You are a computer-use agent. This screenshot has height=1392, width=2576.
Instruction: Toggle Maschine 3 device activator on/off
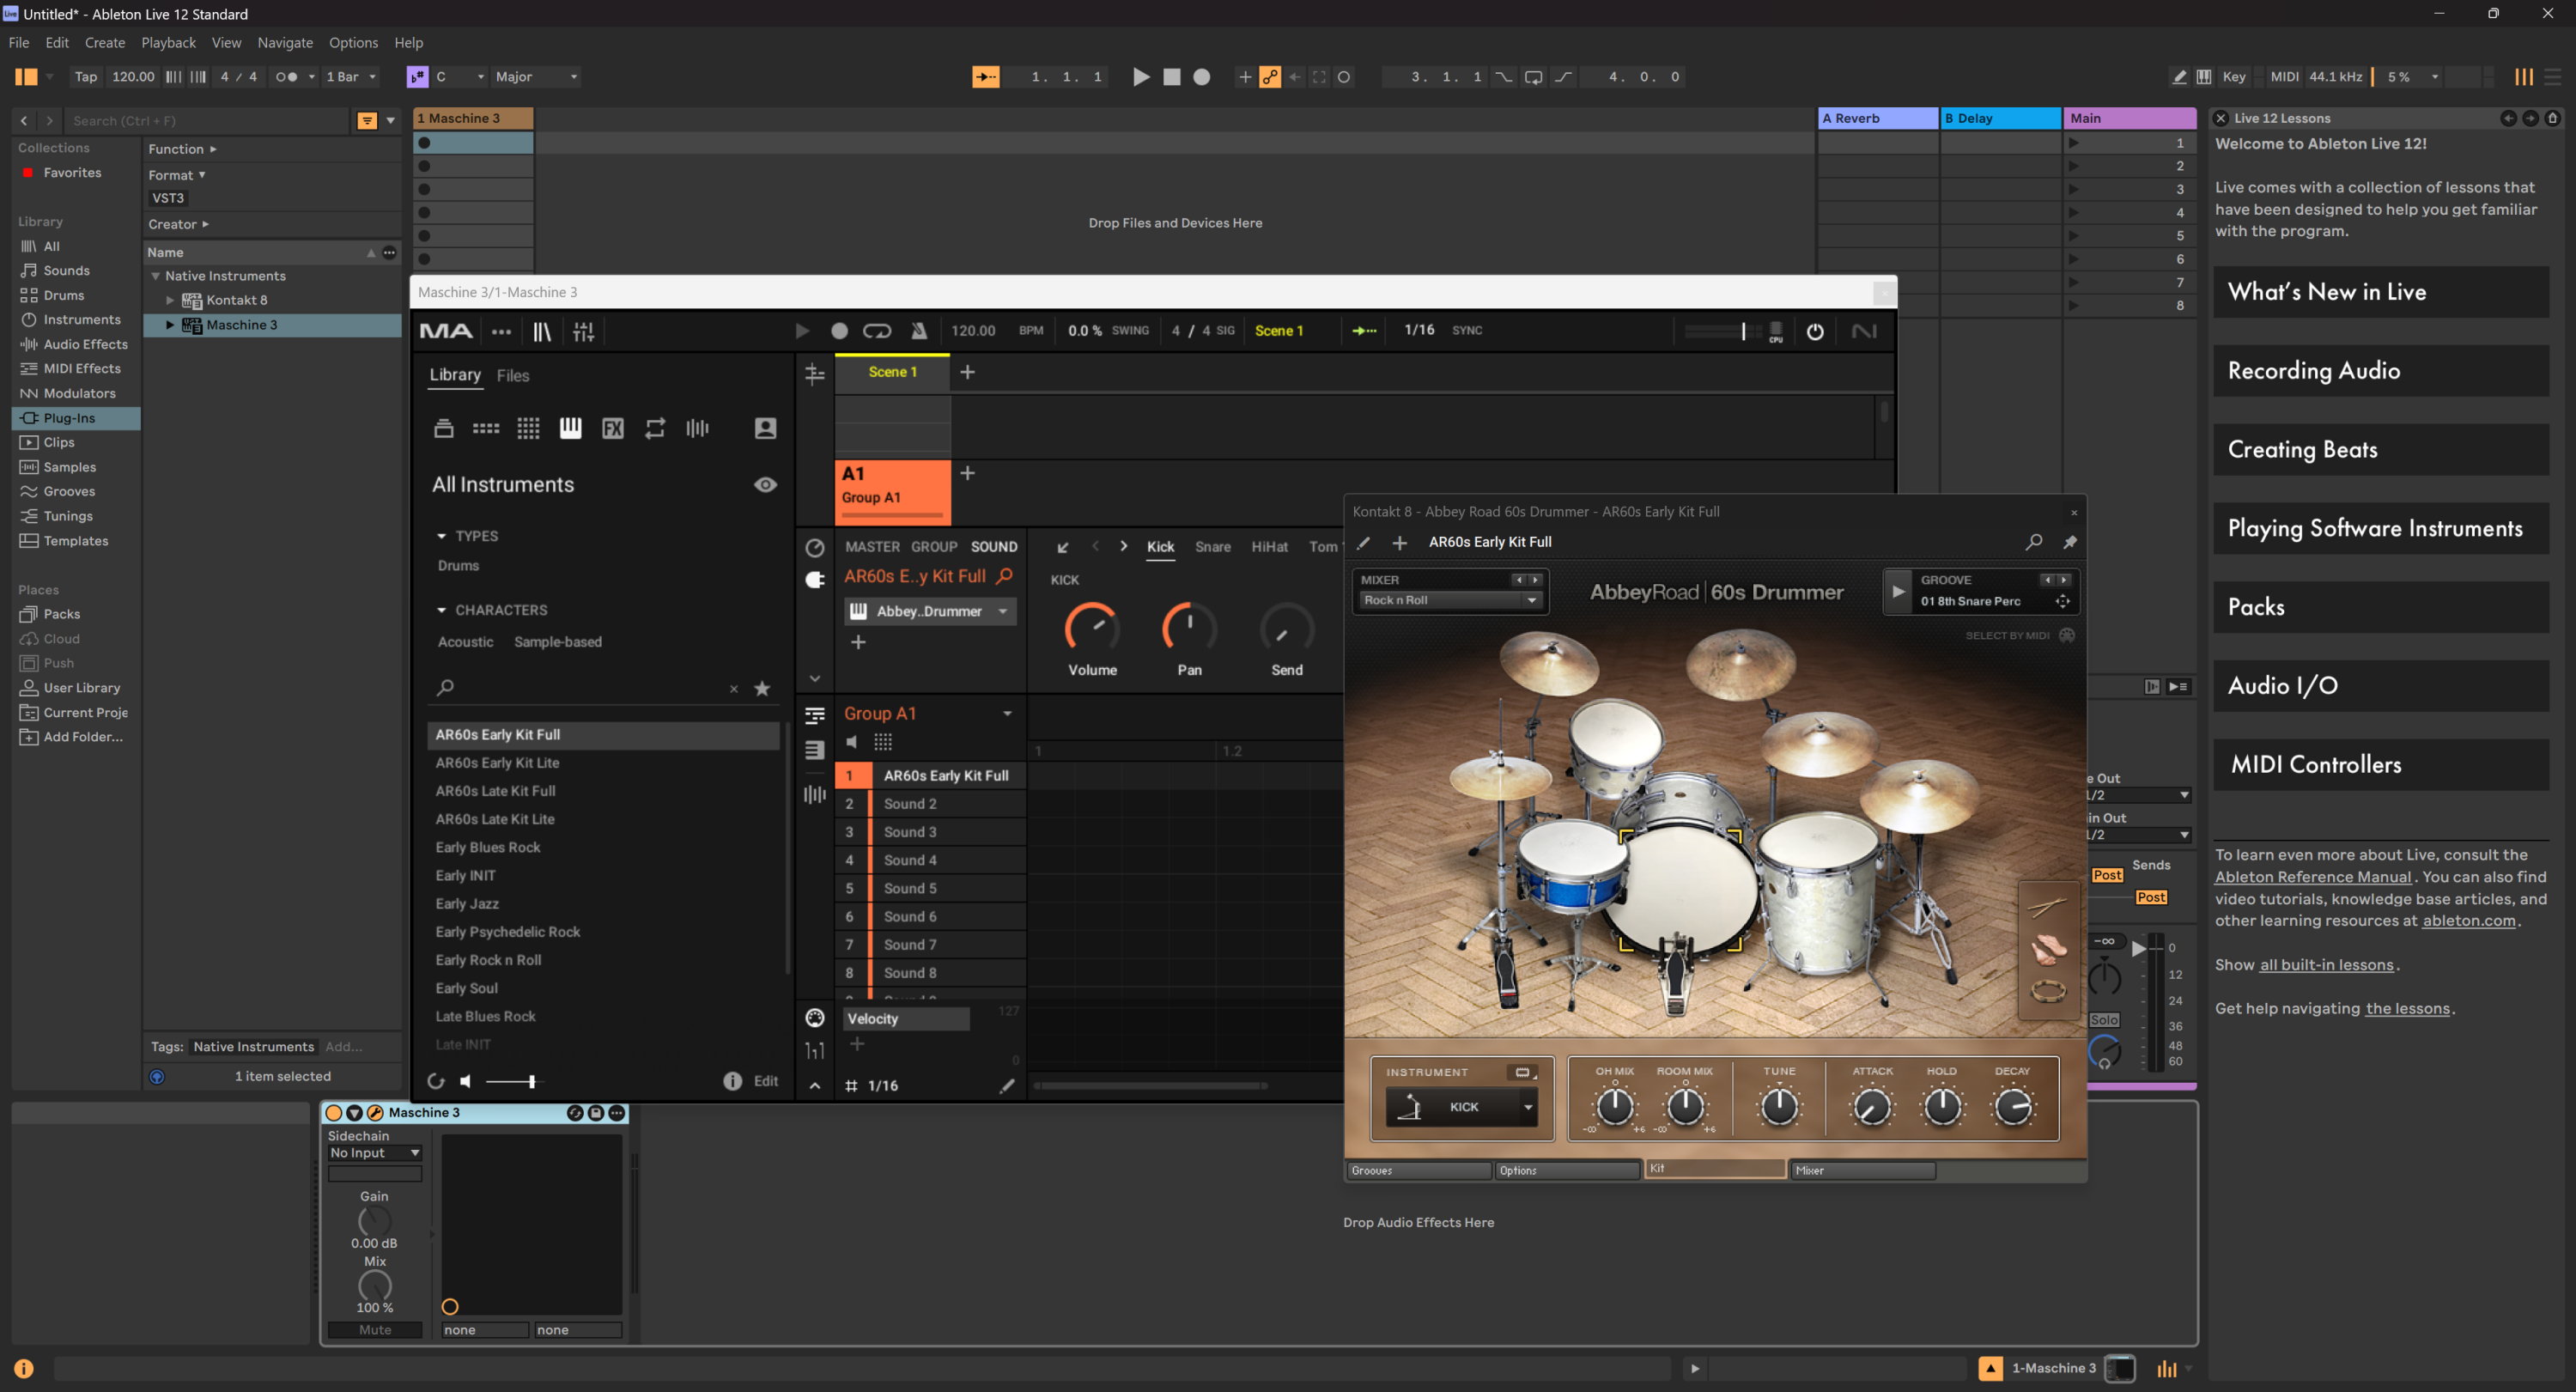coord(334,1113)
